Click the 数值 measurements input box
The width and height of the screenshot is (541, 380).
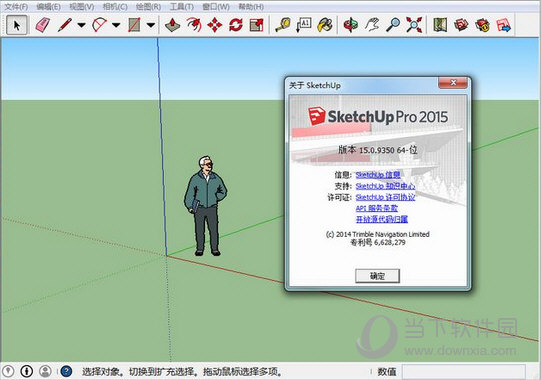[464, 372]
